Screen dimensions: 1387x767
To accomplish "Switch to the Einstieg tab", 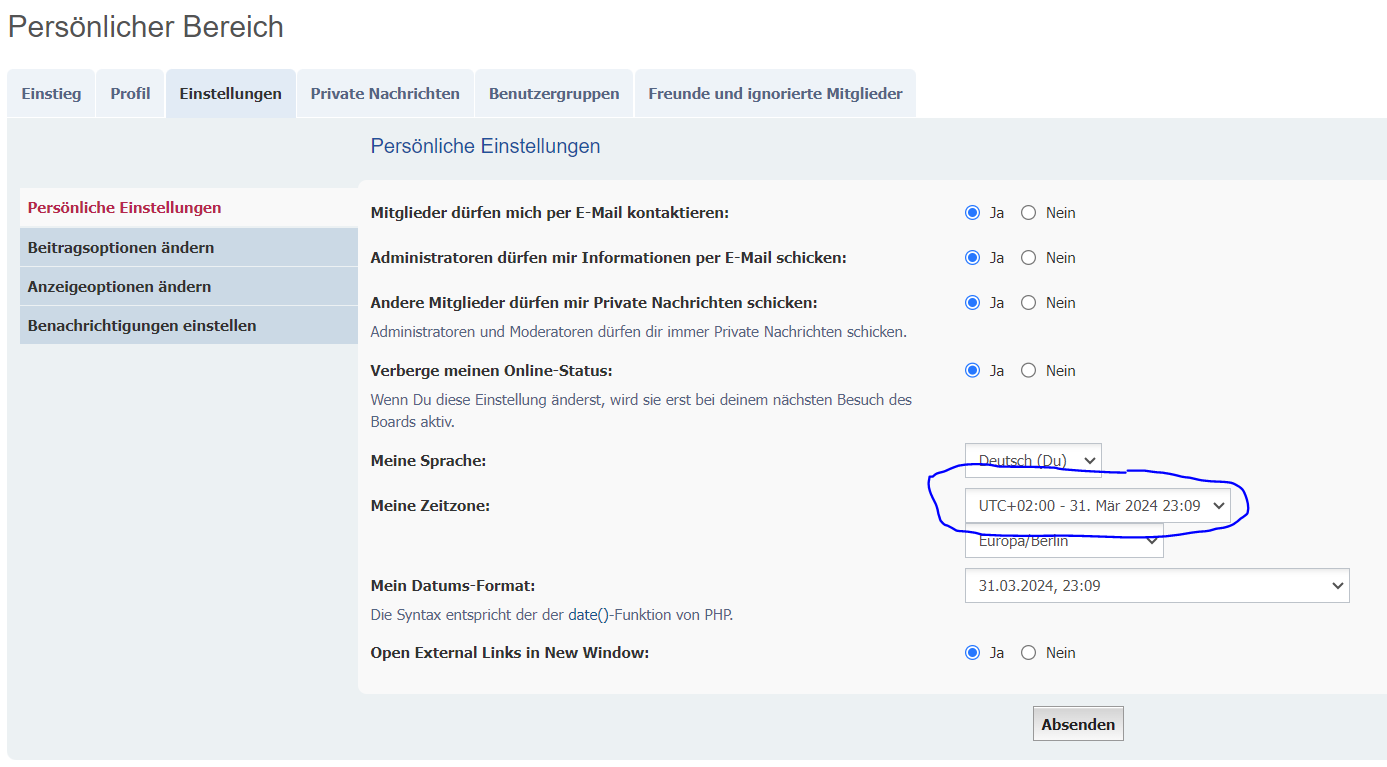I will tap(51, 94).
